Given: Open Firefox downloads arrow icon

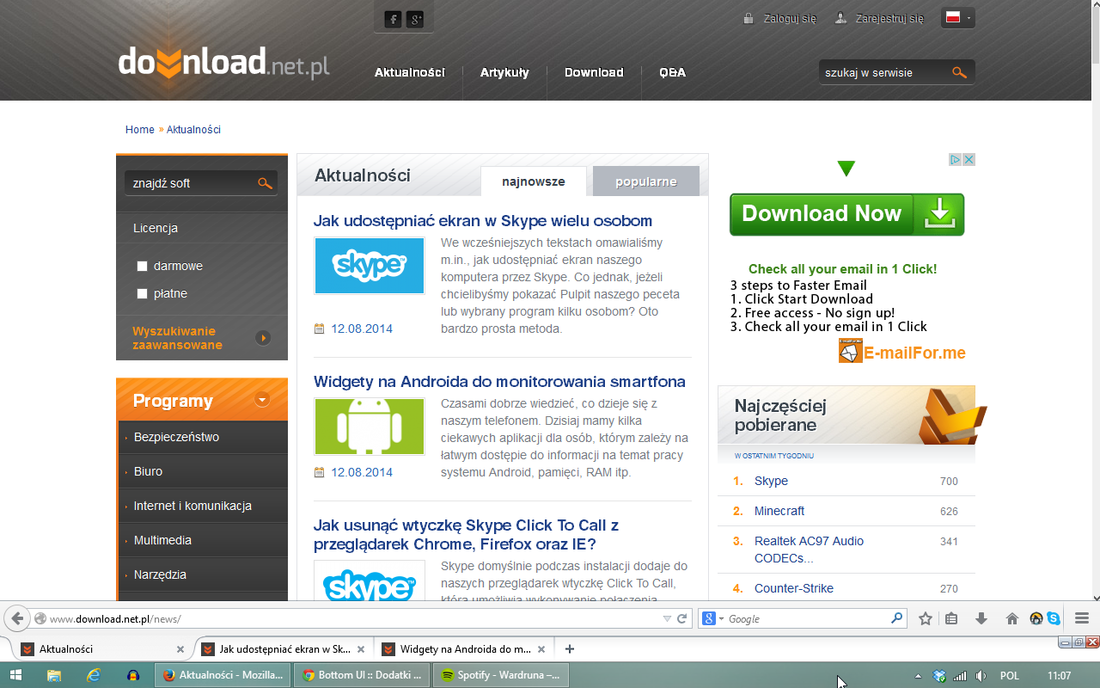Looking at the screenshot, I should [x=981, y=619].
